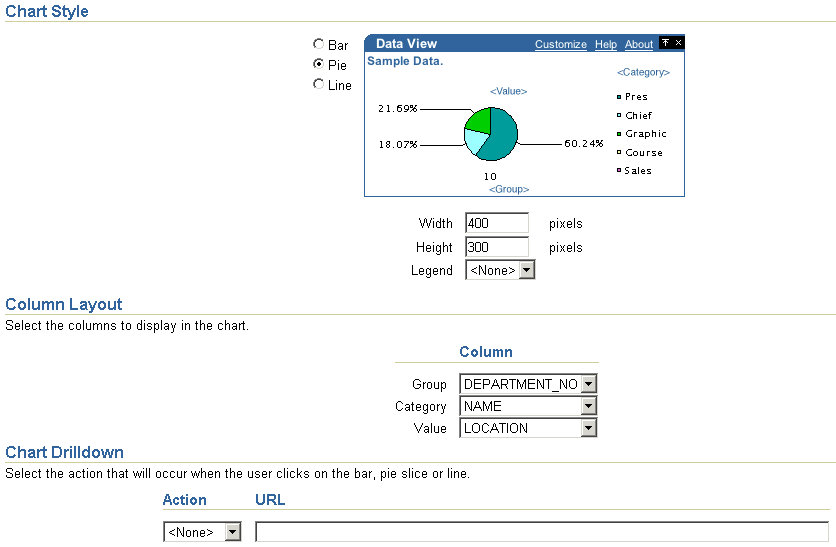The image size is (836, 547).
Task: Open the Legend dropdown
Action: [x=500, y=270]
